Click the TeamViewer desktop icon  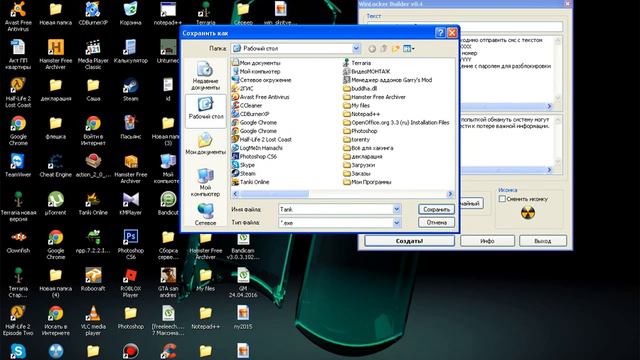click(x=18, y=165)
